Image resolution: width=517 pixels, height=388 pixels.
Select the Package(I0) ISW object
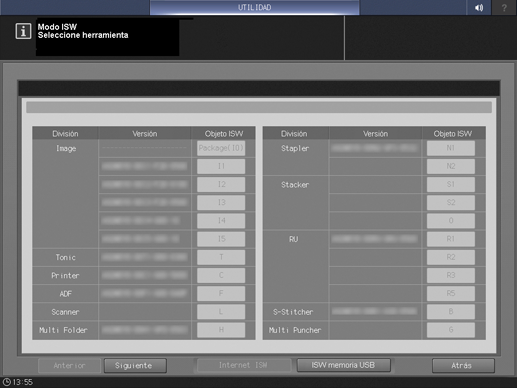[221, 148]
